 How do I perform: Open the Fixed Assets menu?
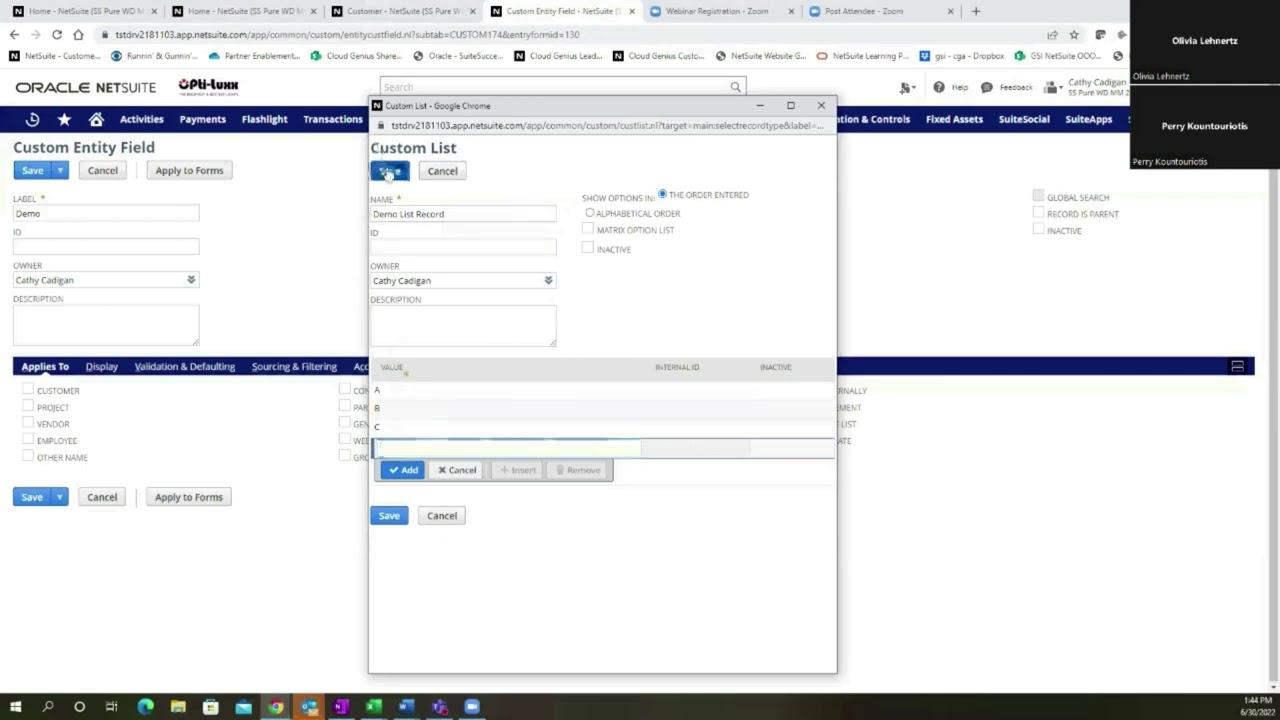point(954,119)
